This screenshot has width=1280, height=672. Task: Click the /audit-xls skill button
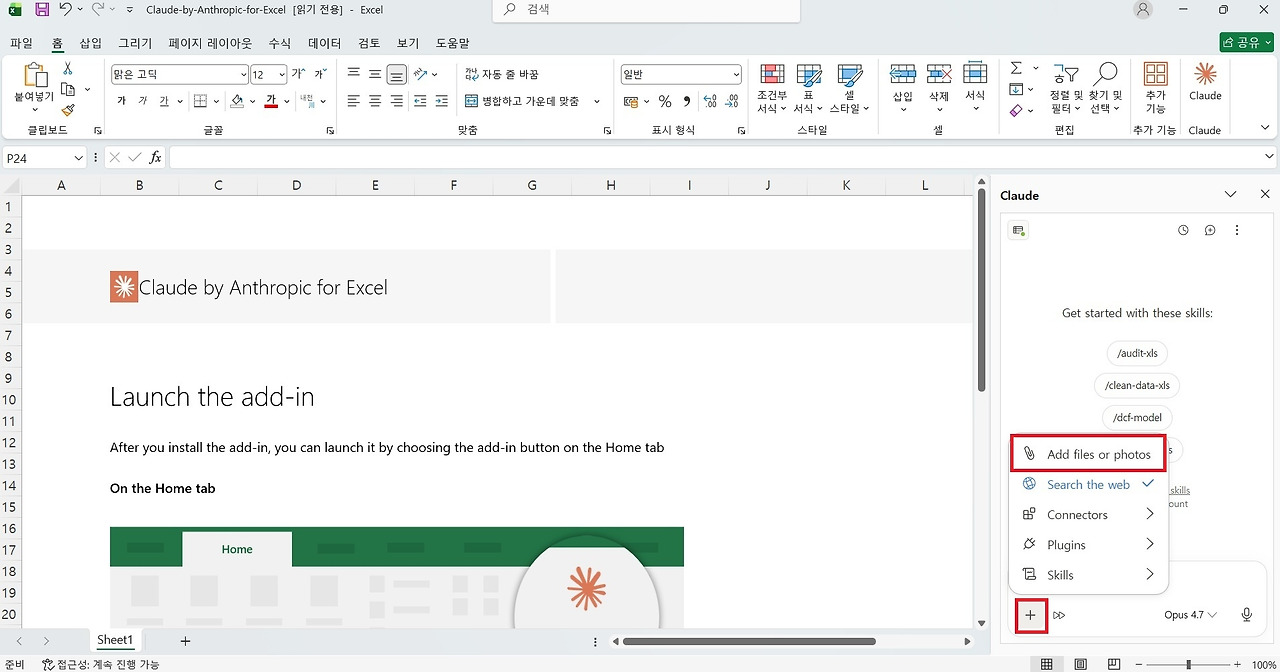pyautogui.click(x=1137, y=353)
